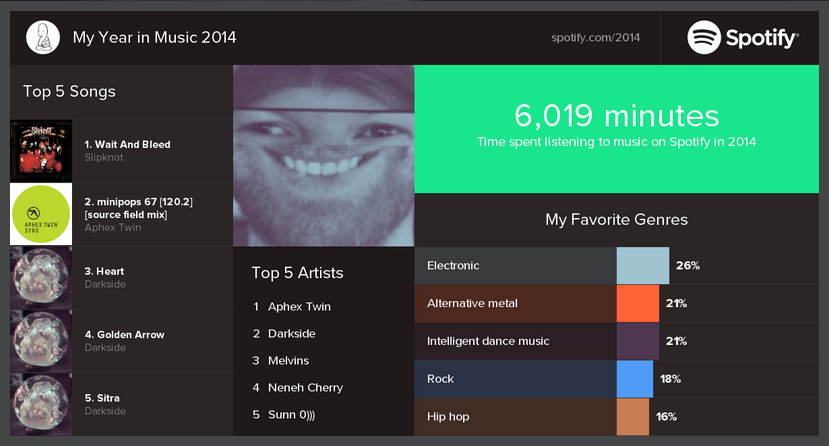Viewport: 829px width, 446px height.
Task: Click the Alternative metal genre label
Action: 472,303
